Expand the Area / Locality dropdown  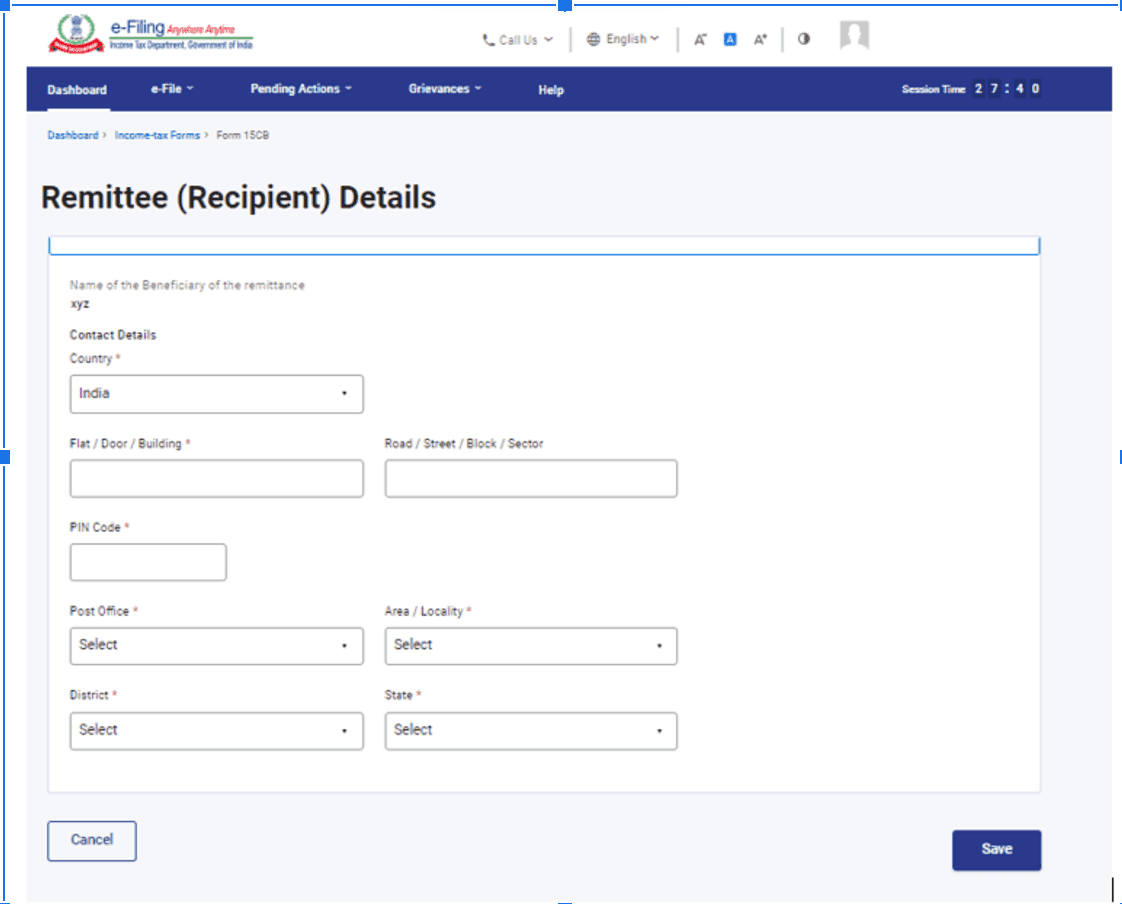click(530, 646)
